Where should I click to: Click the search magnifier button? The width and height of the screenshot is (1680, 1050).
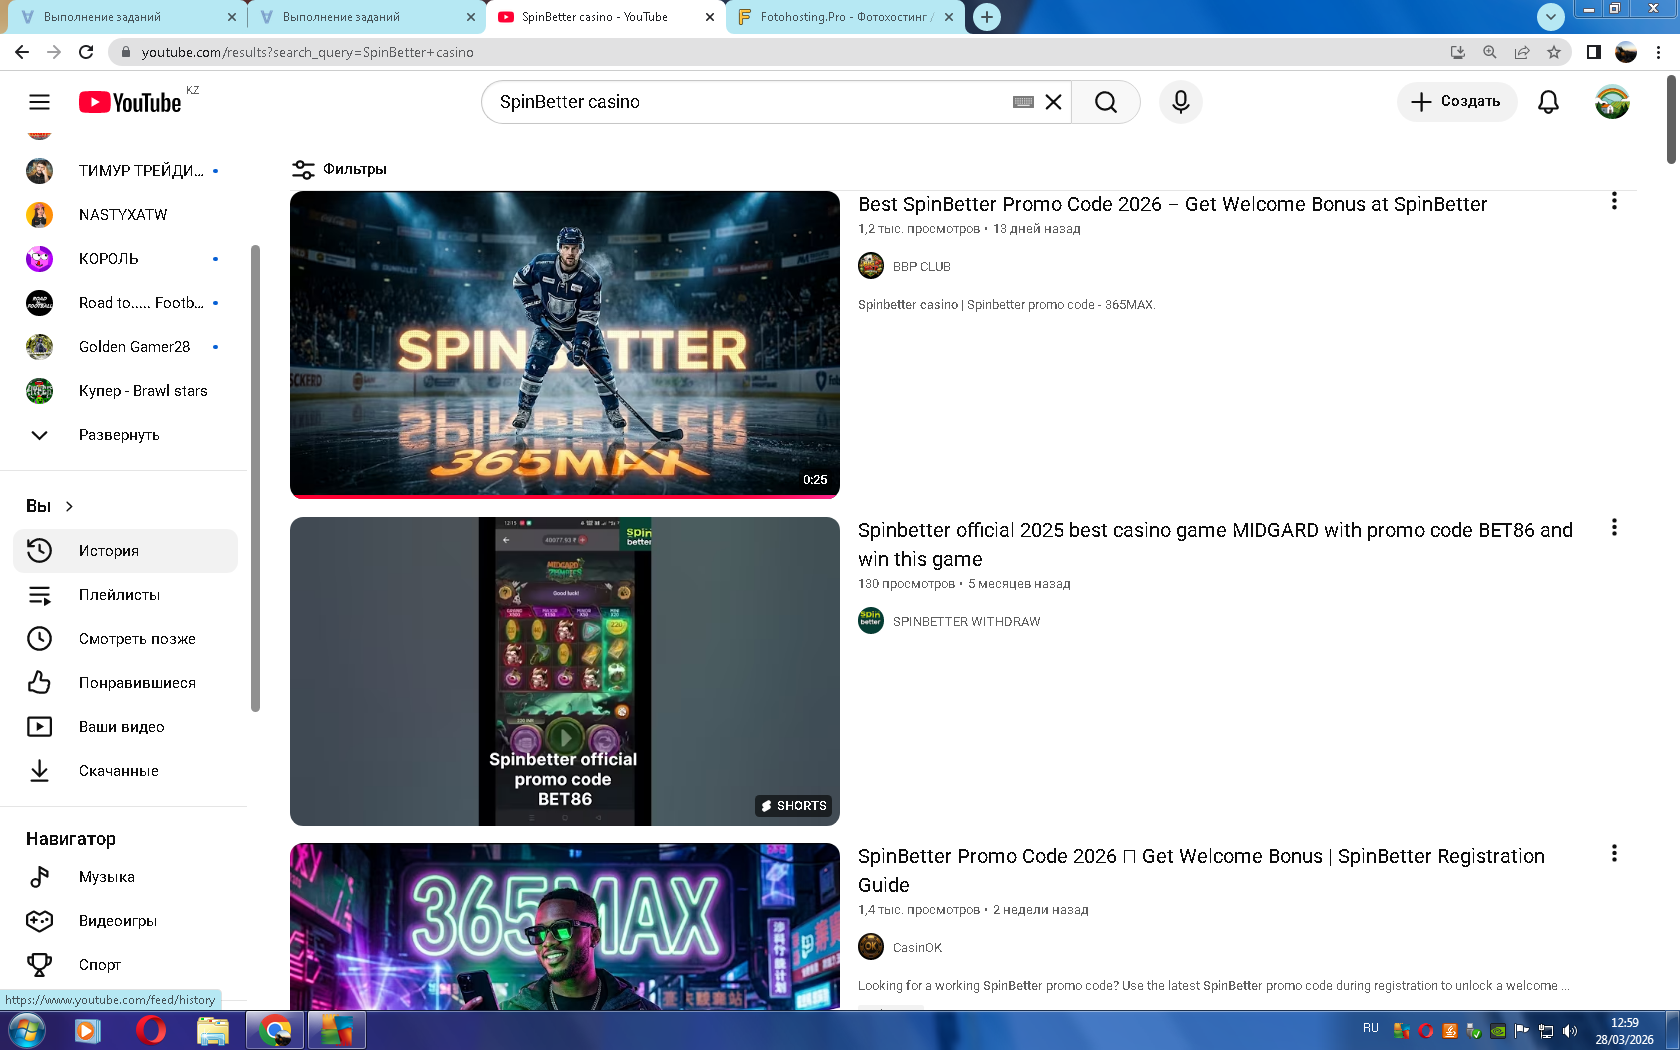click(x=1105, y=102)
